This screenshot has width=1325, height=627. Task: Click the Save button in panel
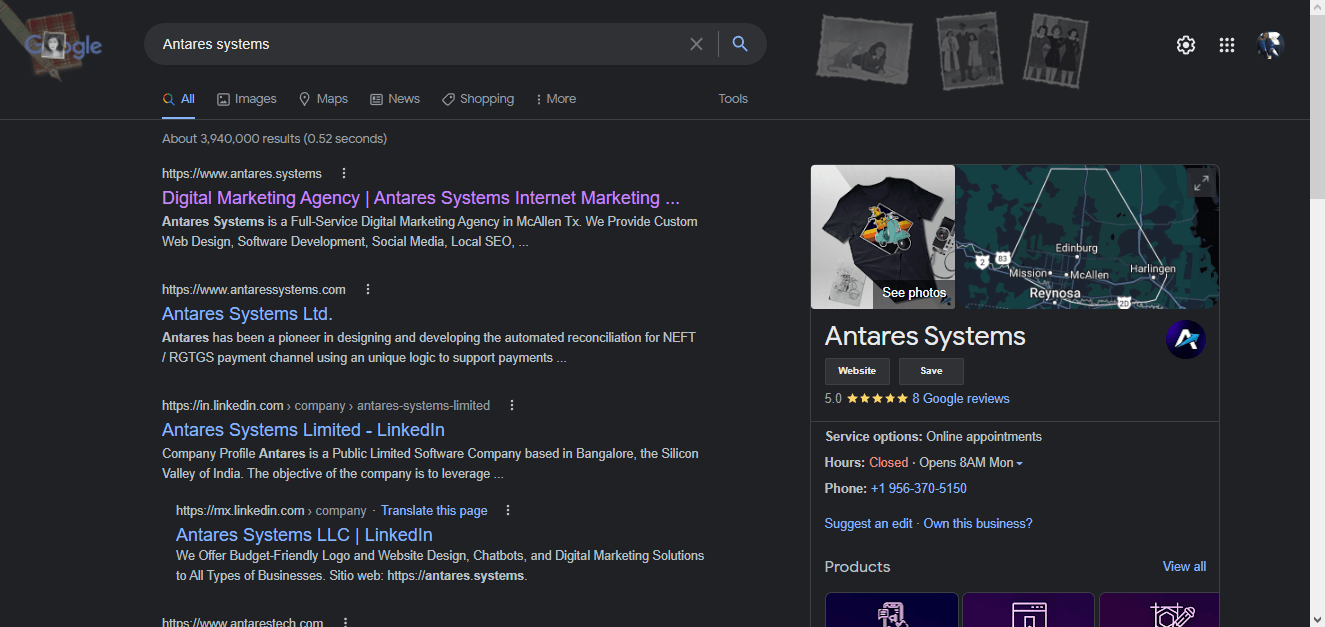coord(931,371)
